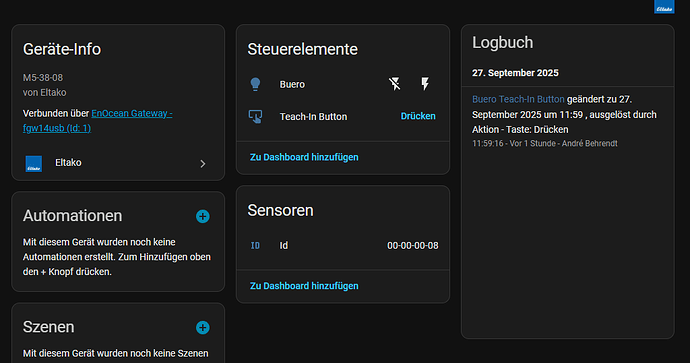Click the Automationen heading
690x363 pixels.
[x=73, y=216]
